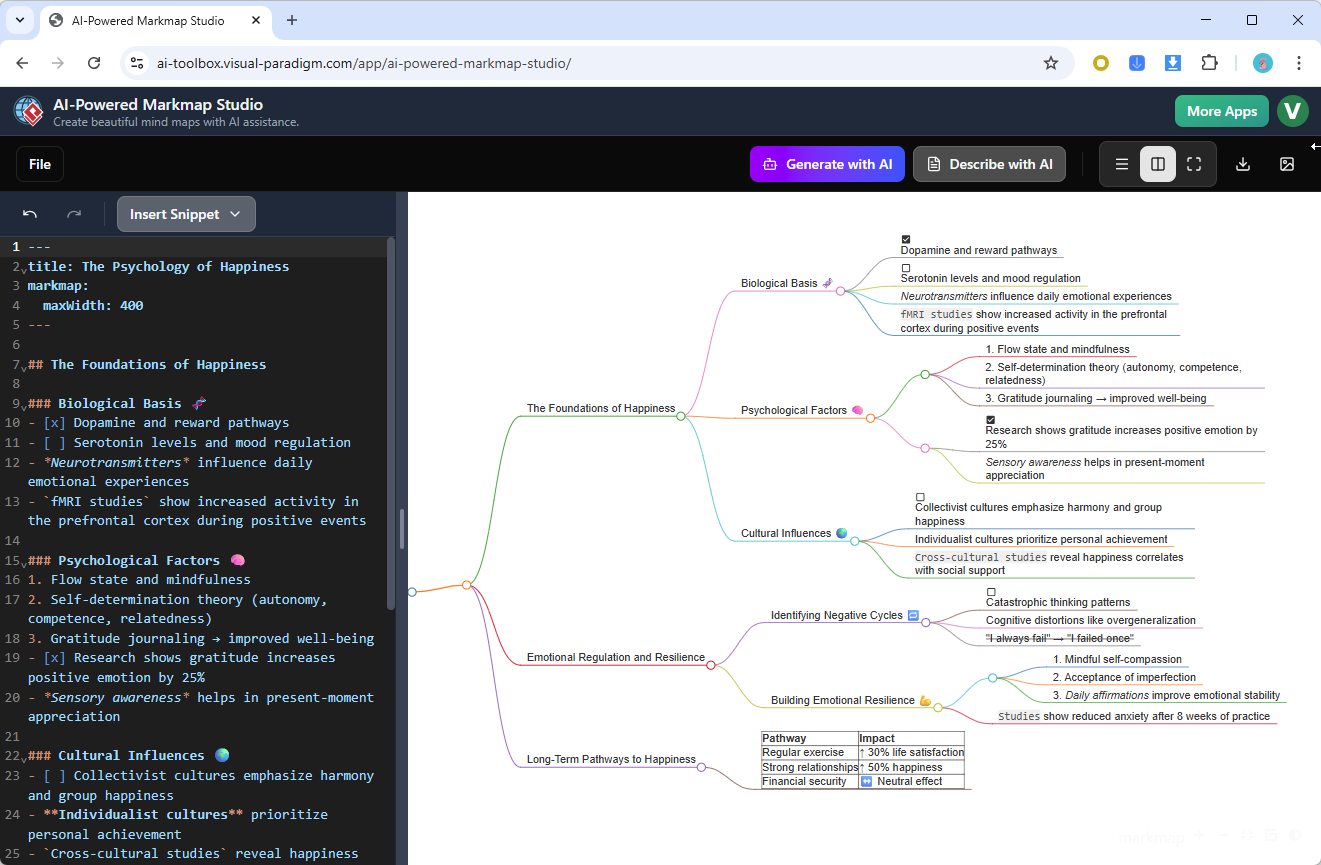Click the browser address bar

coord(400,62)
